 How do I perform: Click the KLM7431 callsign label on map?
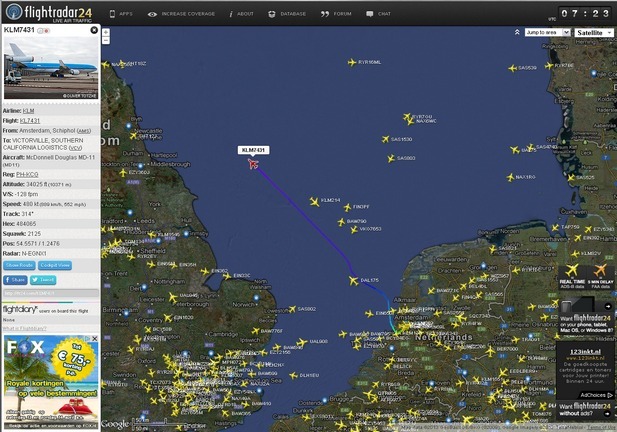click(253, 150)
